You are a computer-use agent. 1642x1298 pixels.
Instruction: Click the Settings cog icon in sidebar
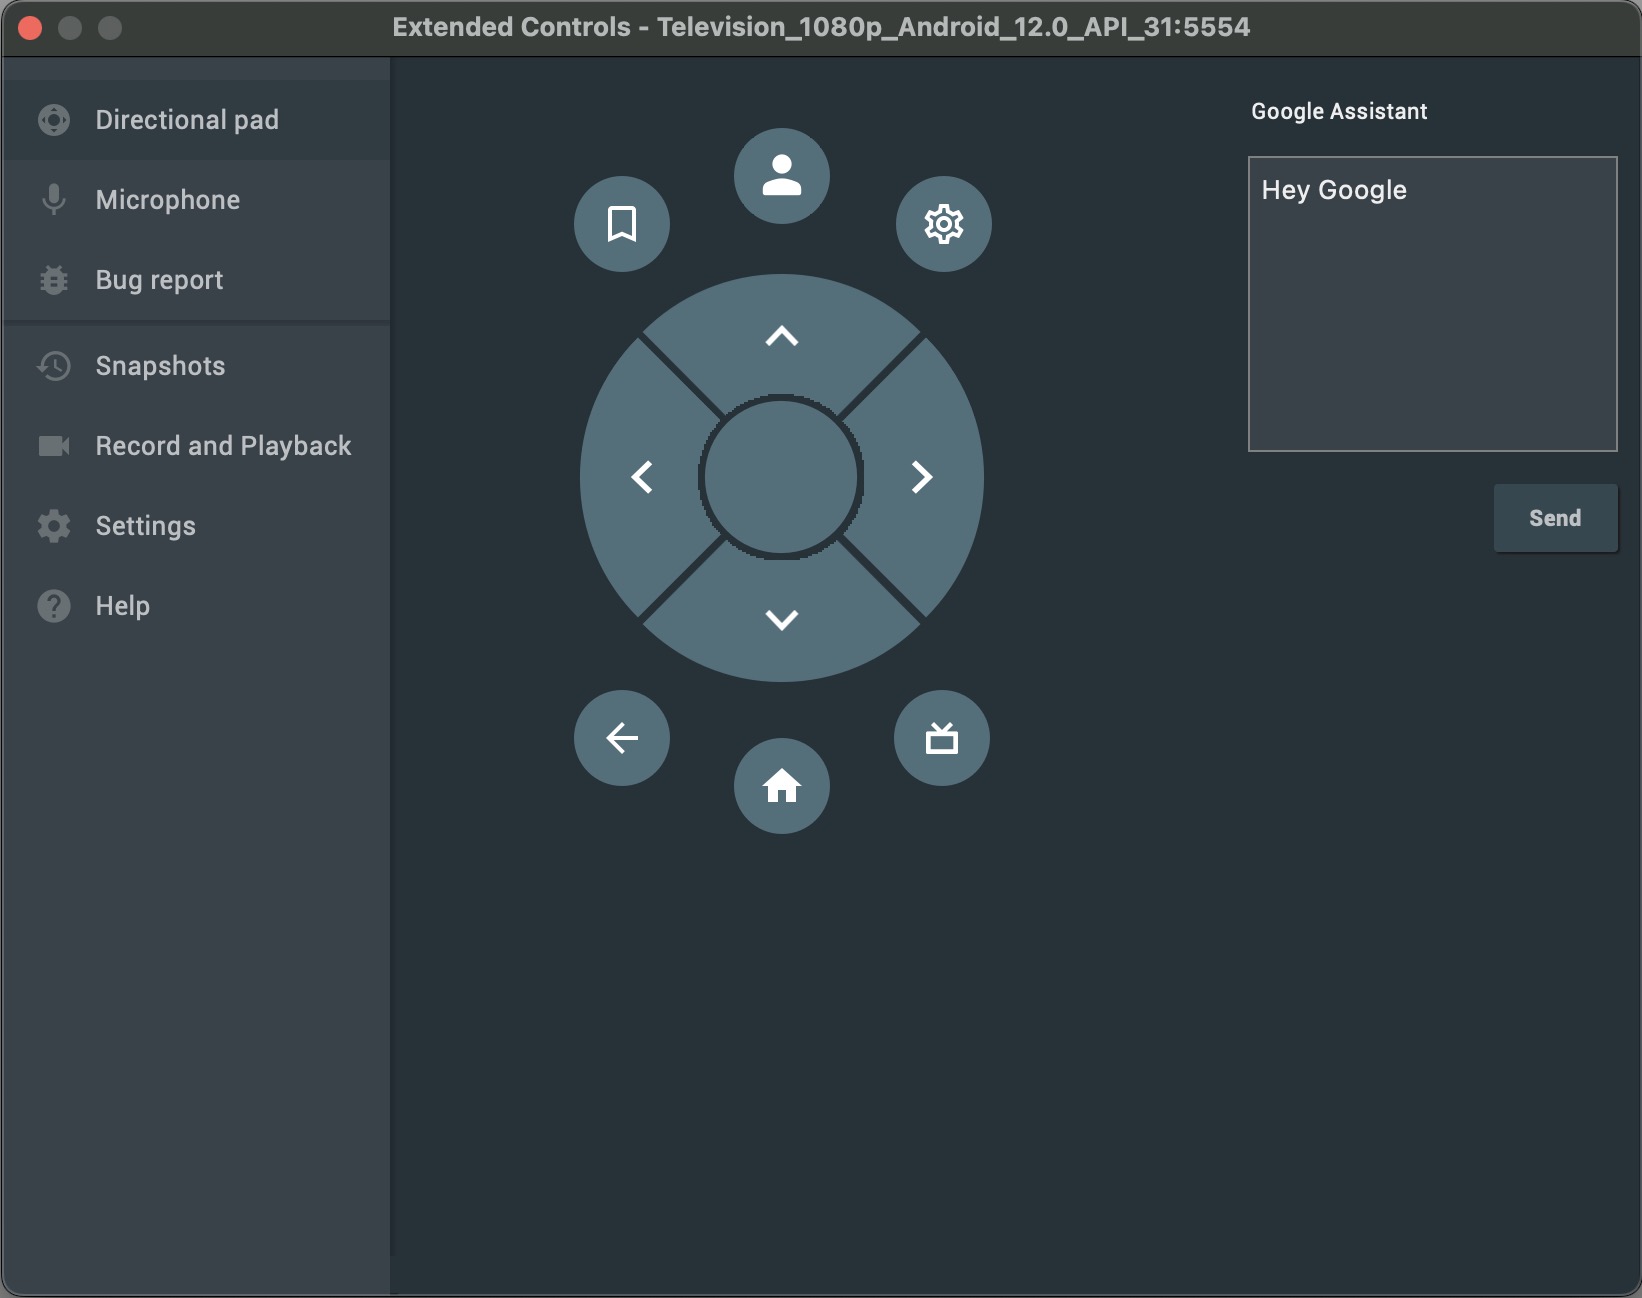[x=54, y=526]
